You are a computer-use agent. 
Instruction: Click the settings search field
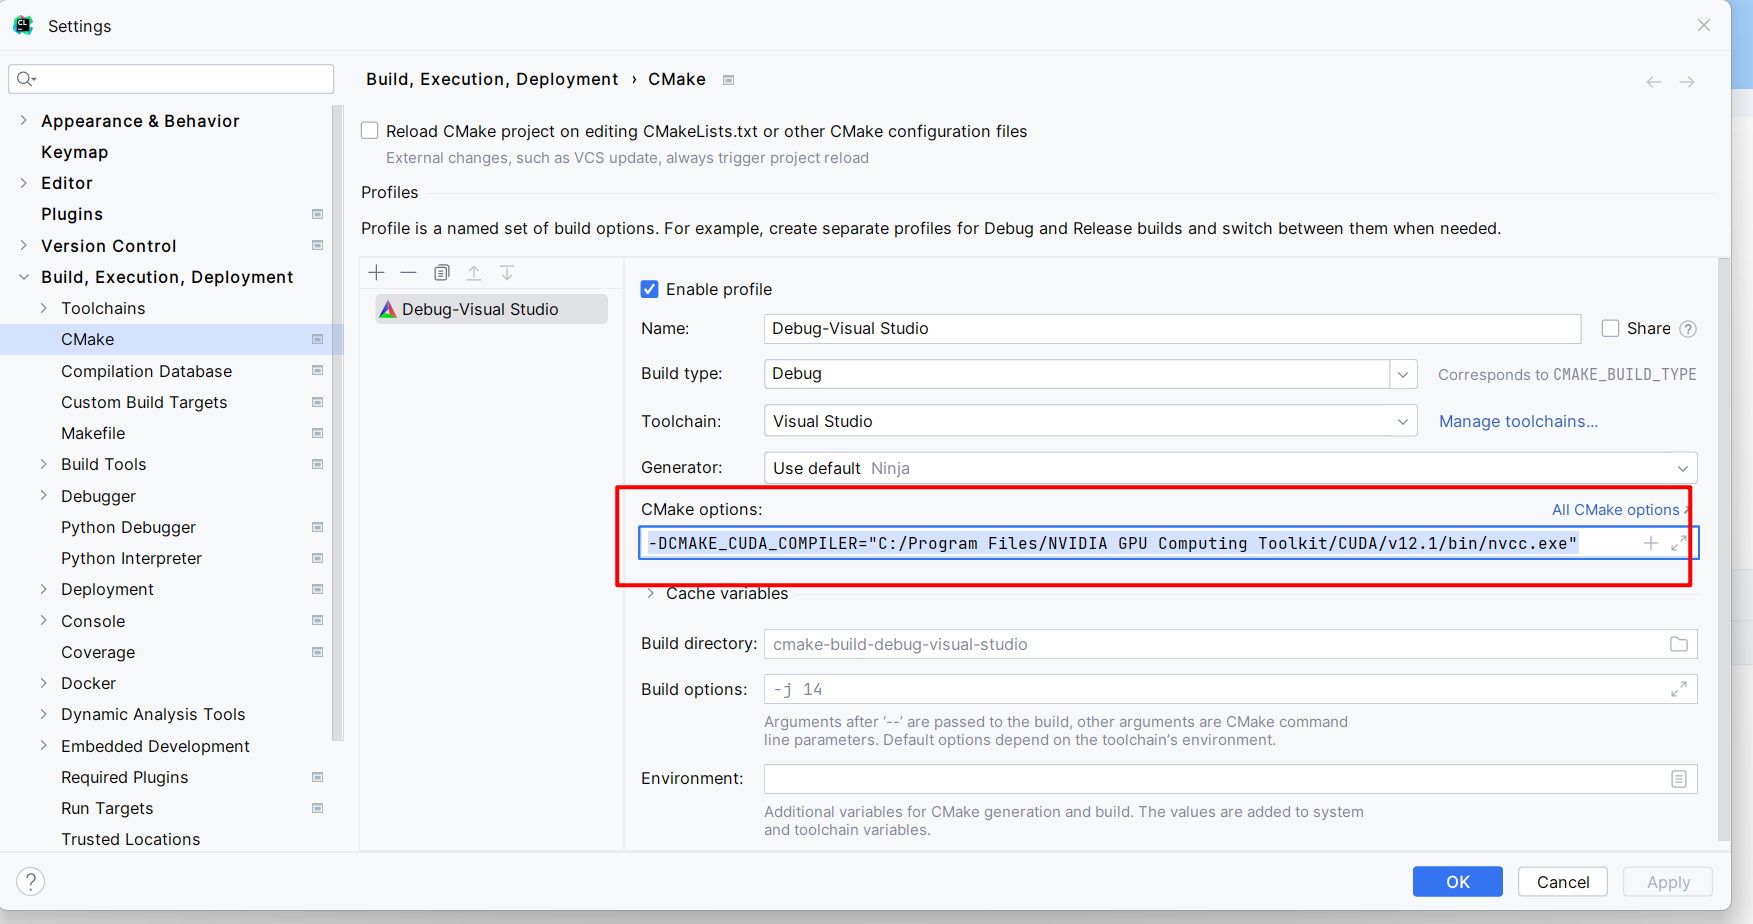171,79
